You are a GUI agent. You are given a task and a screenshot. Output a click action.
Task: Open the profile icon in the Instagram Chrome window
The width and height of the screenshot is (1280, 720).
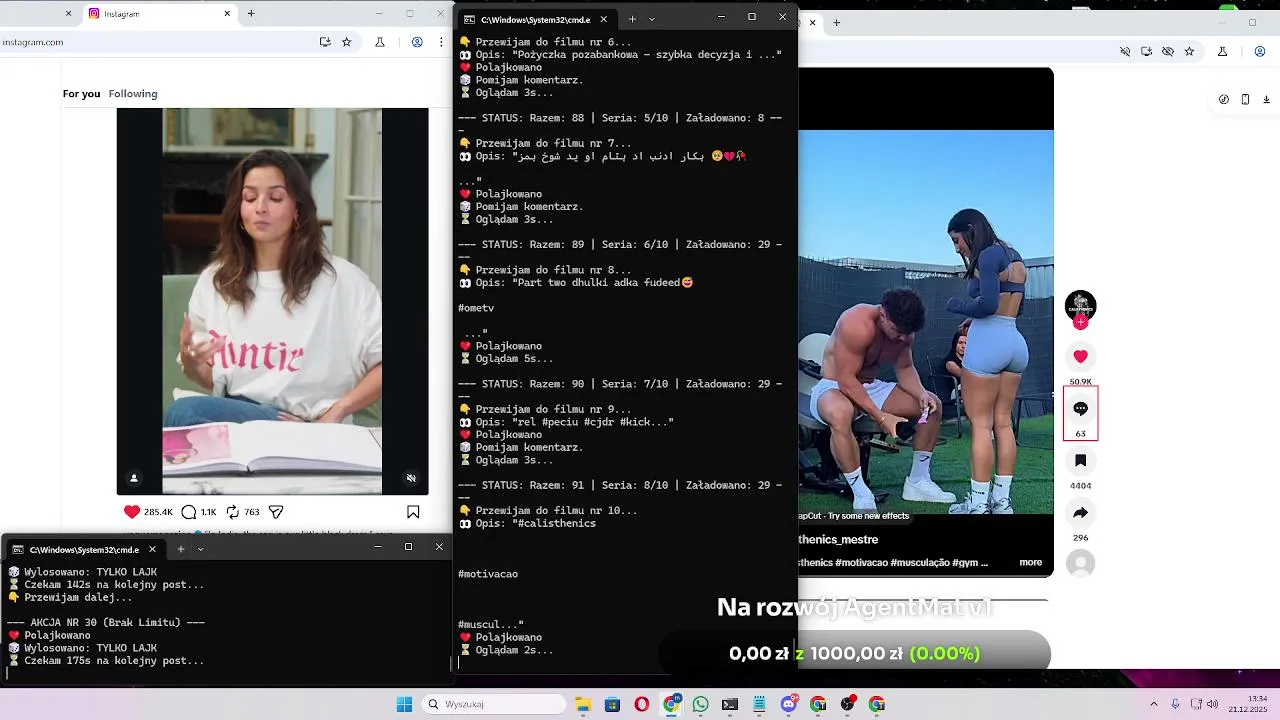[x=417, y=42]
